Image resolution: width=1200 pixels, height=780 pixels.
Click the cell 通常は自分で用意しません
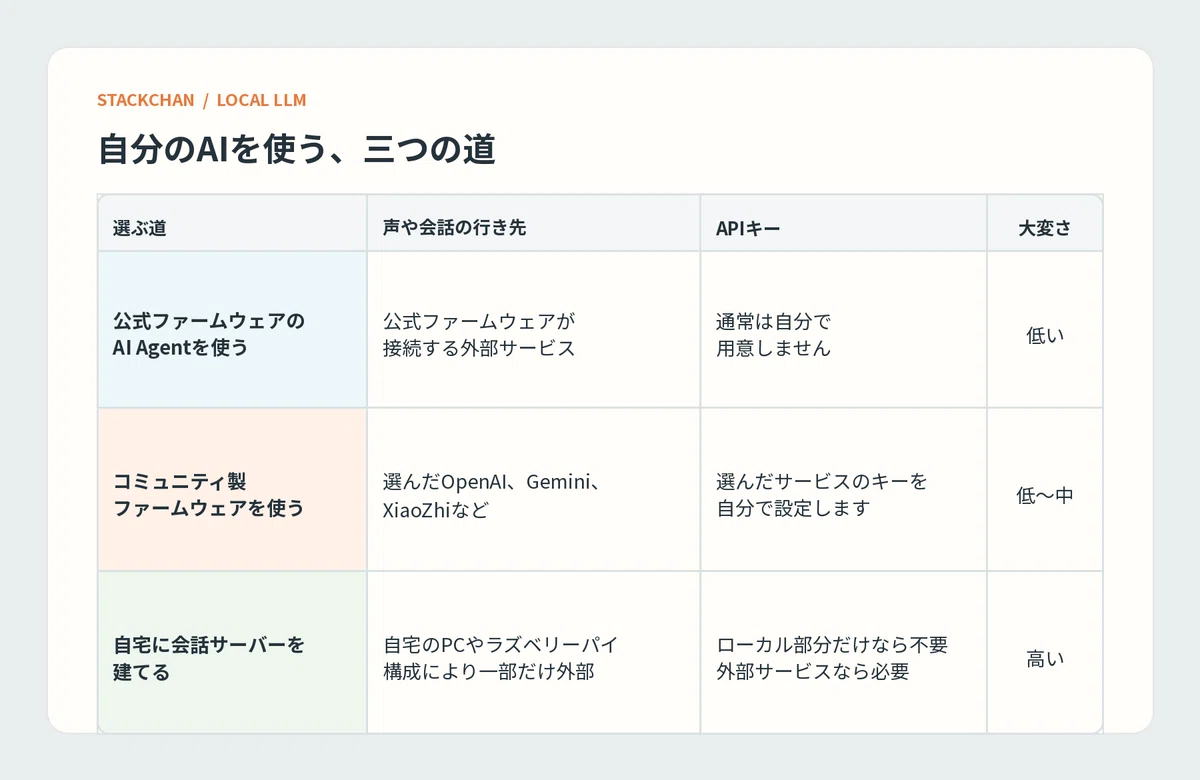844,329
